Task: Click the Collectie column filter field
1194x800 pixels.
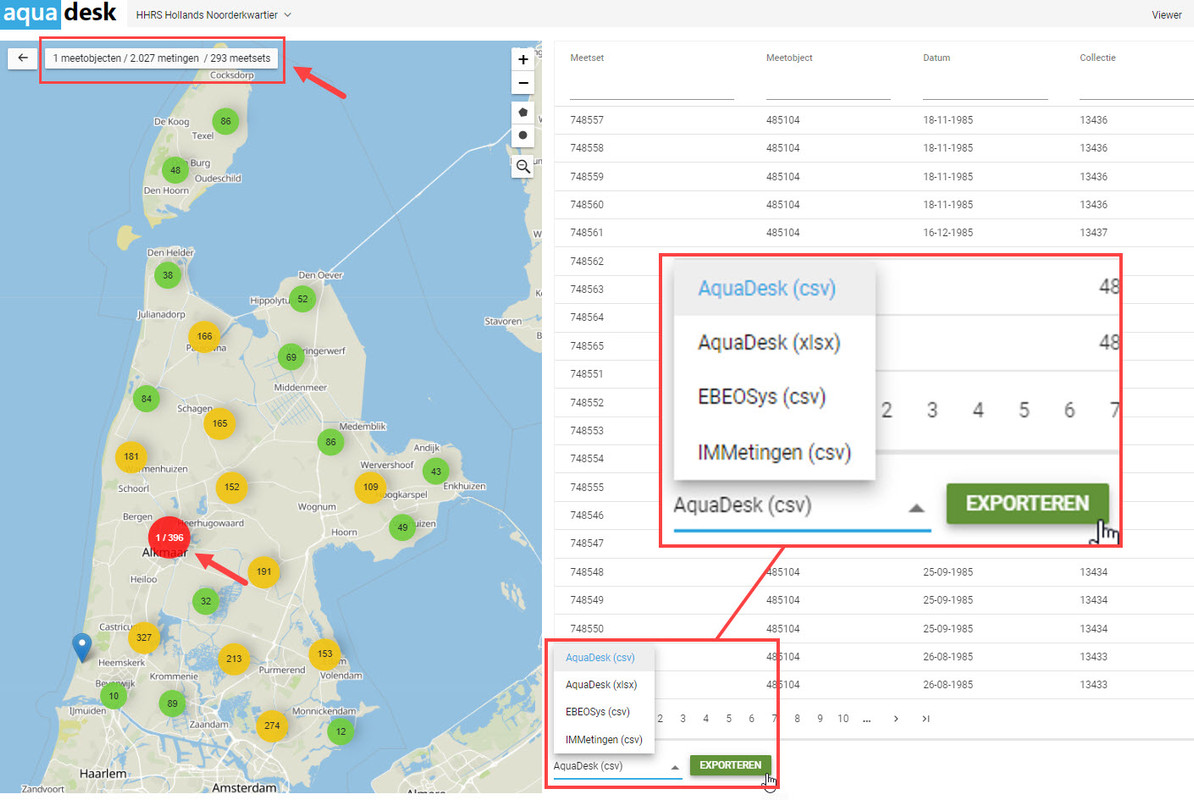Action: click(x=1136, y=90)
